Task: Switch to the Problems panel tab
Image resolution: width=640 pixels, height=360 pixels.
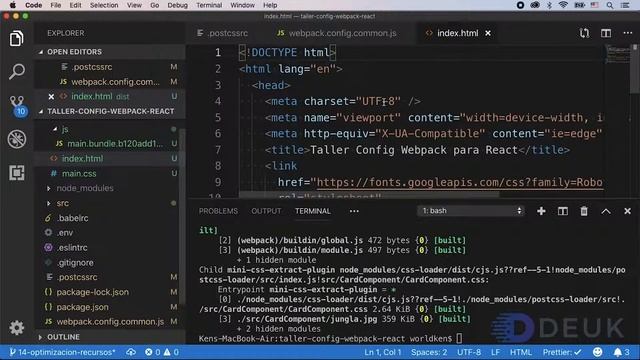Action: 218,211
